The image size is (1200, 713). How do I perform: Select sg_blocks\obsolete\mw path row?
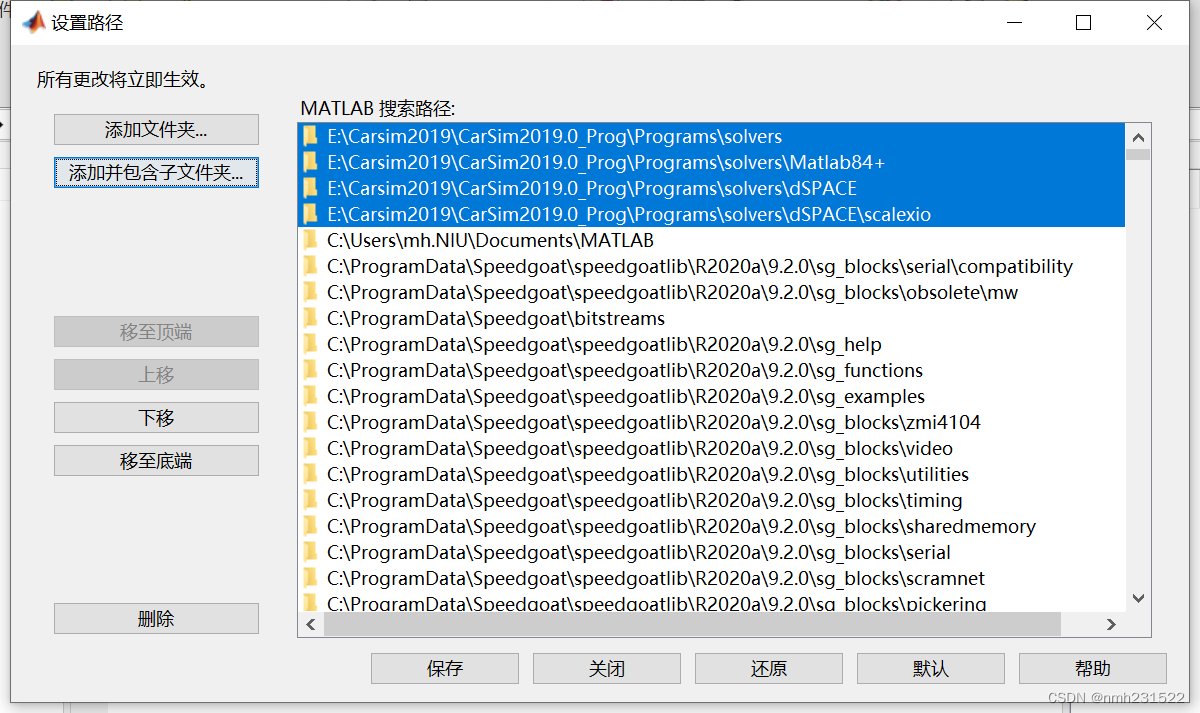712,292
